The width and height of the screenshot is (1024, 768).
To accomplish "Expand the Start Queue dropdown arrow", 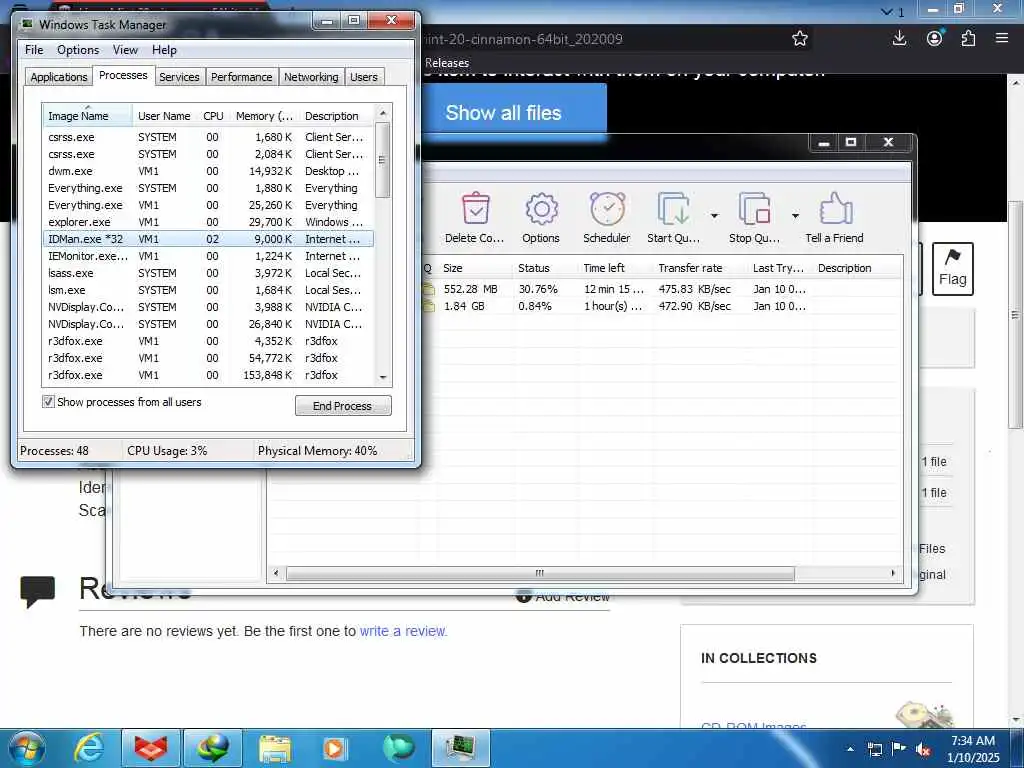I will pos(714,216).
